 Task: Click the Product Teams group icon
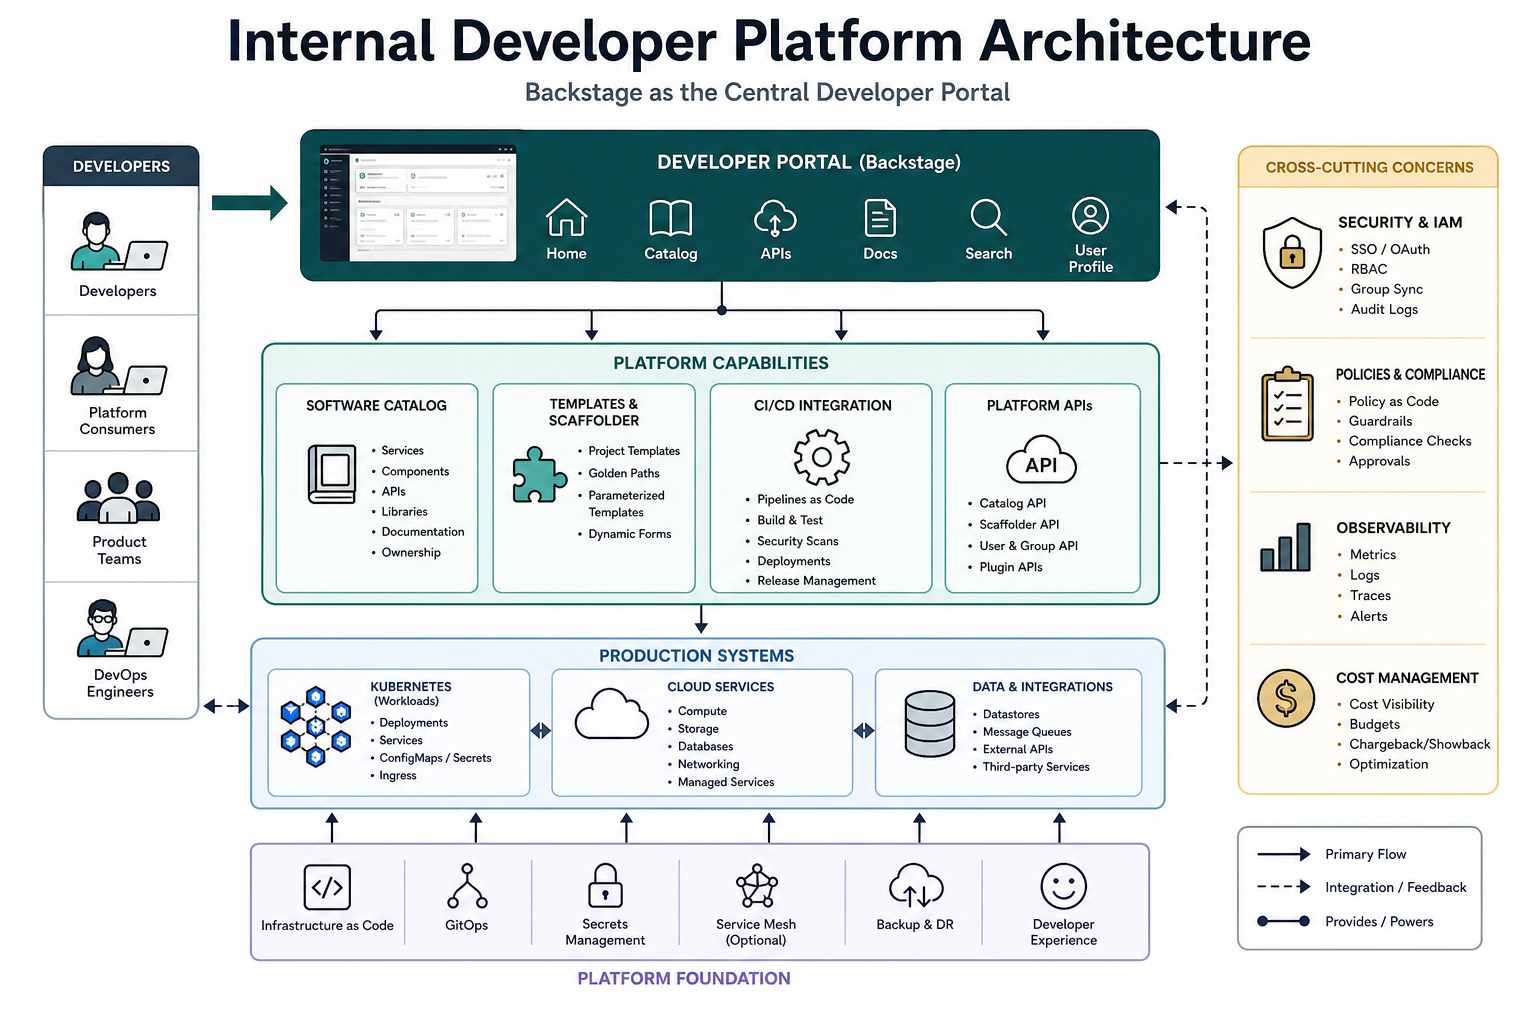(118, 498)
